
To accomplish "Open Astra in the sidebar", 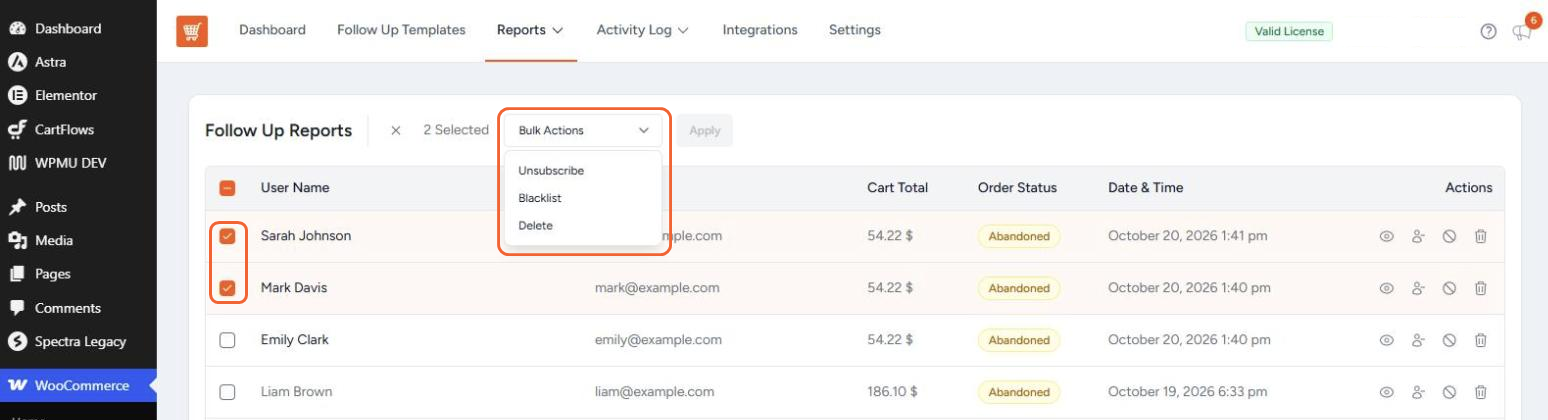I will [50, 62].
